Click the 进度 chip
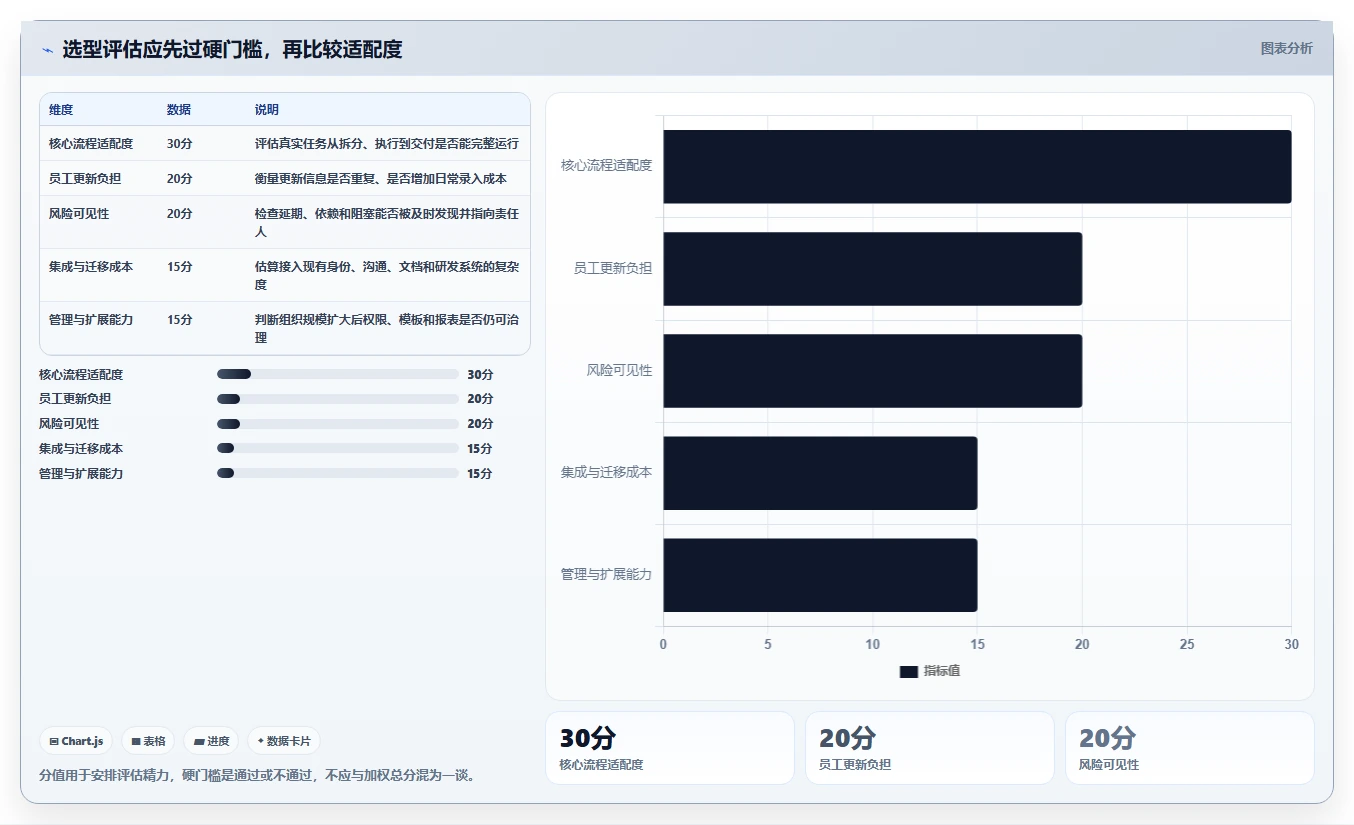 (211, 741)
